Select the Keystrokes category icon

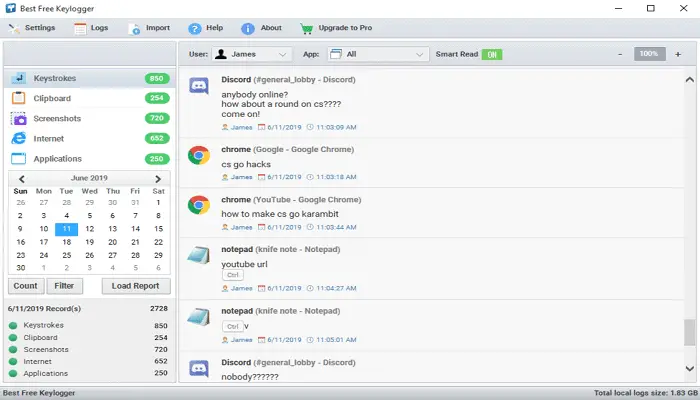click(x=19, y=78)
